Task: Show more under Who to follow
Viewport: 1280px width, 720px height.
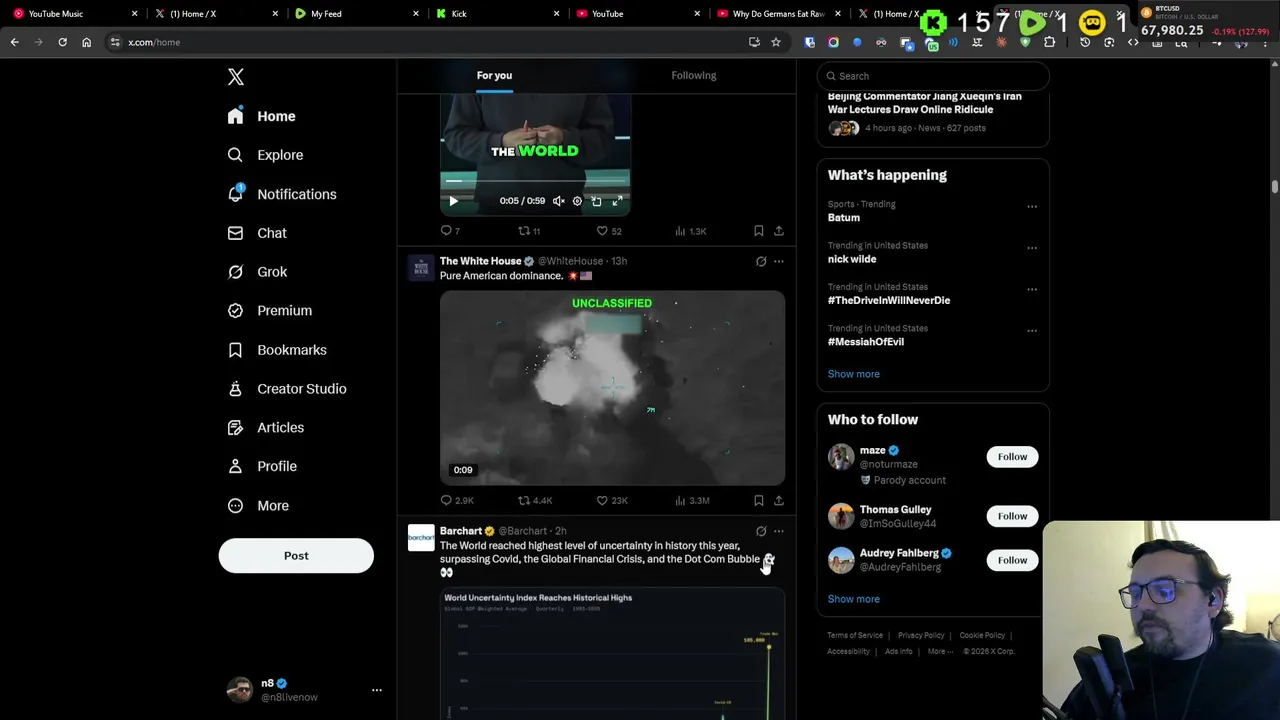Action: click(854, 599)
